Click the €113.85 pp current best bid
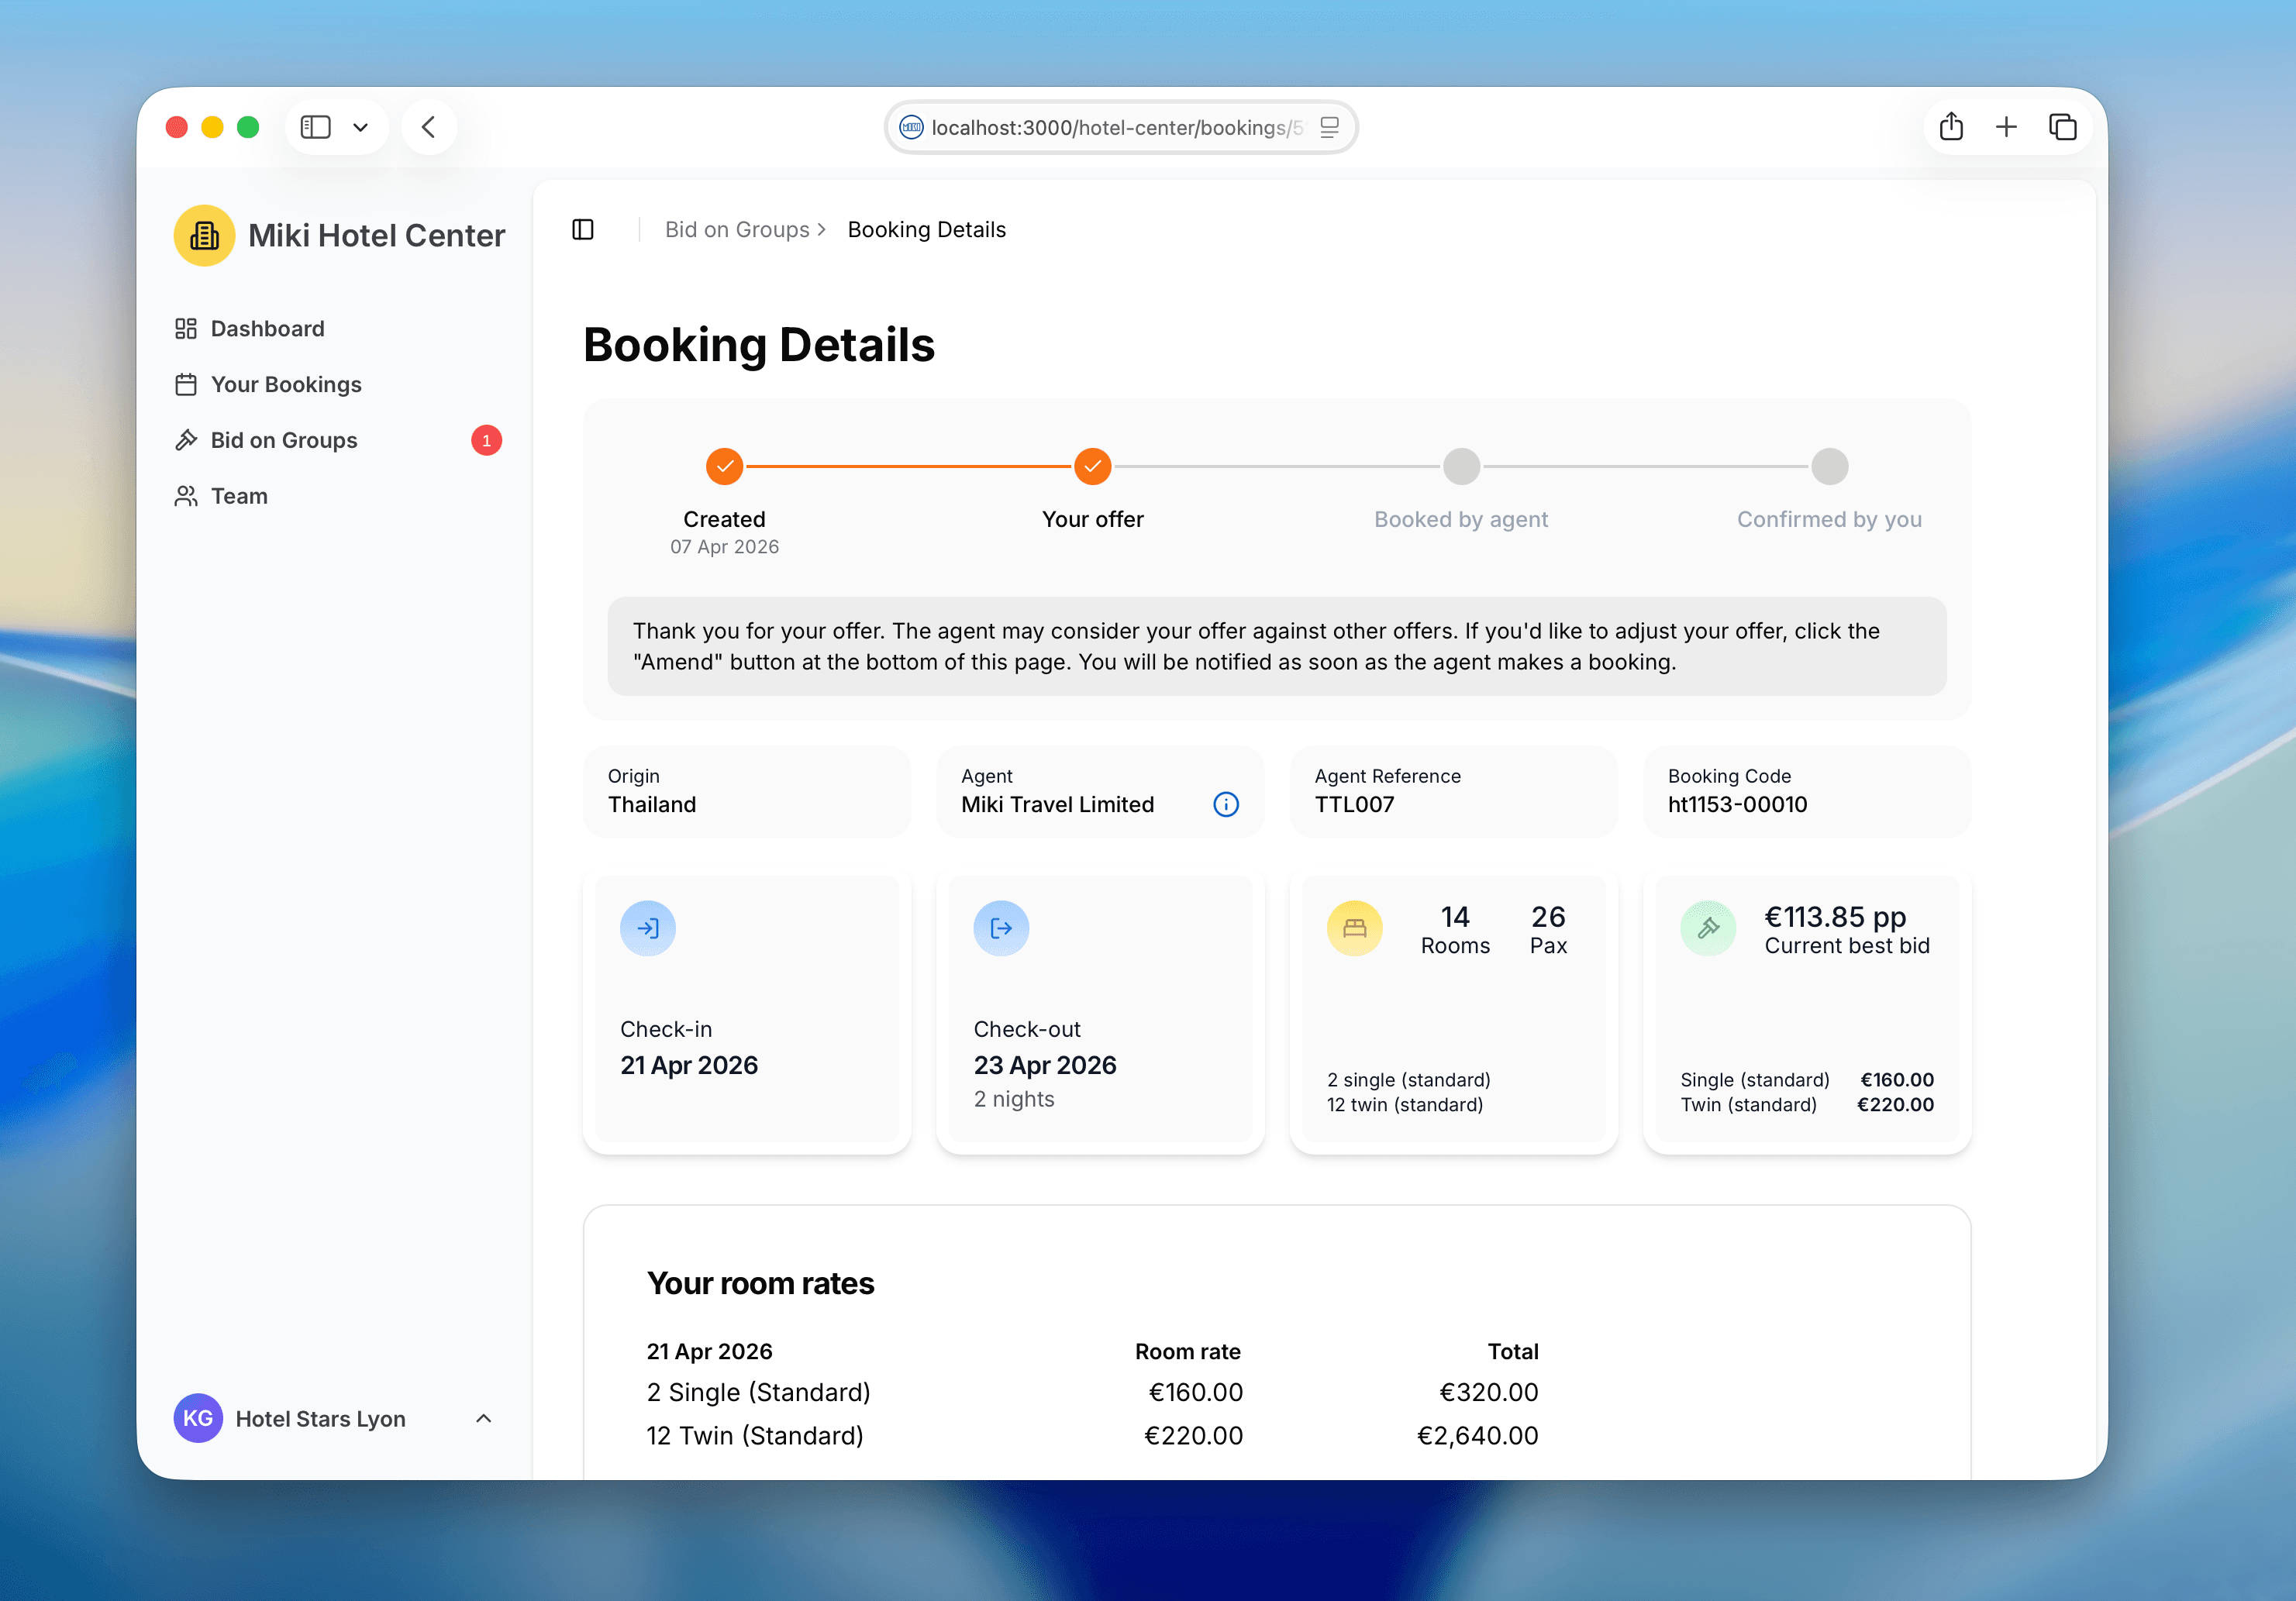Viewport: 2296px width, 1601px height. (x=1835, y=917)
